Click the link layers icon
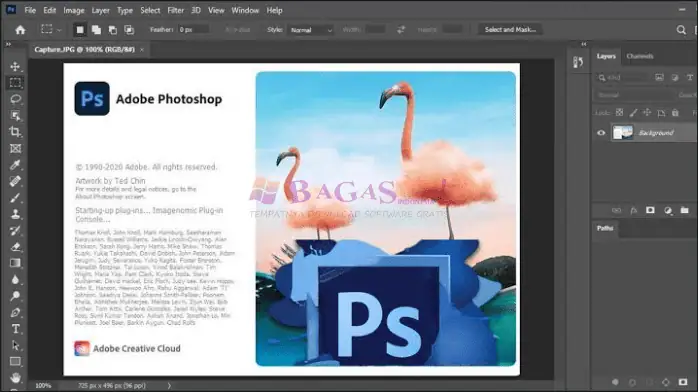The image size is (698, 392). (617, 210)
